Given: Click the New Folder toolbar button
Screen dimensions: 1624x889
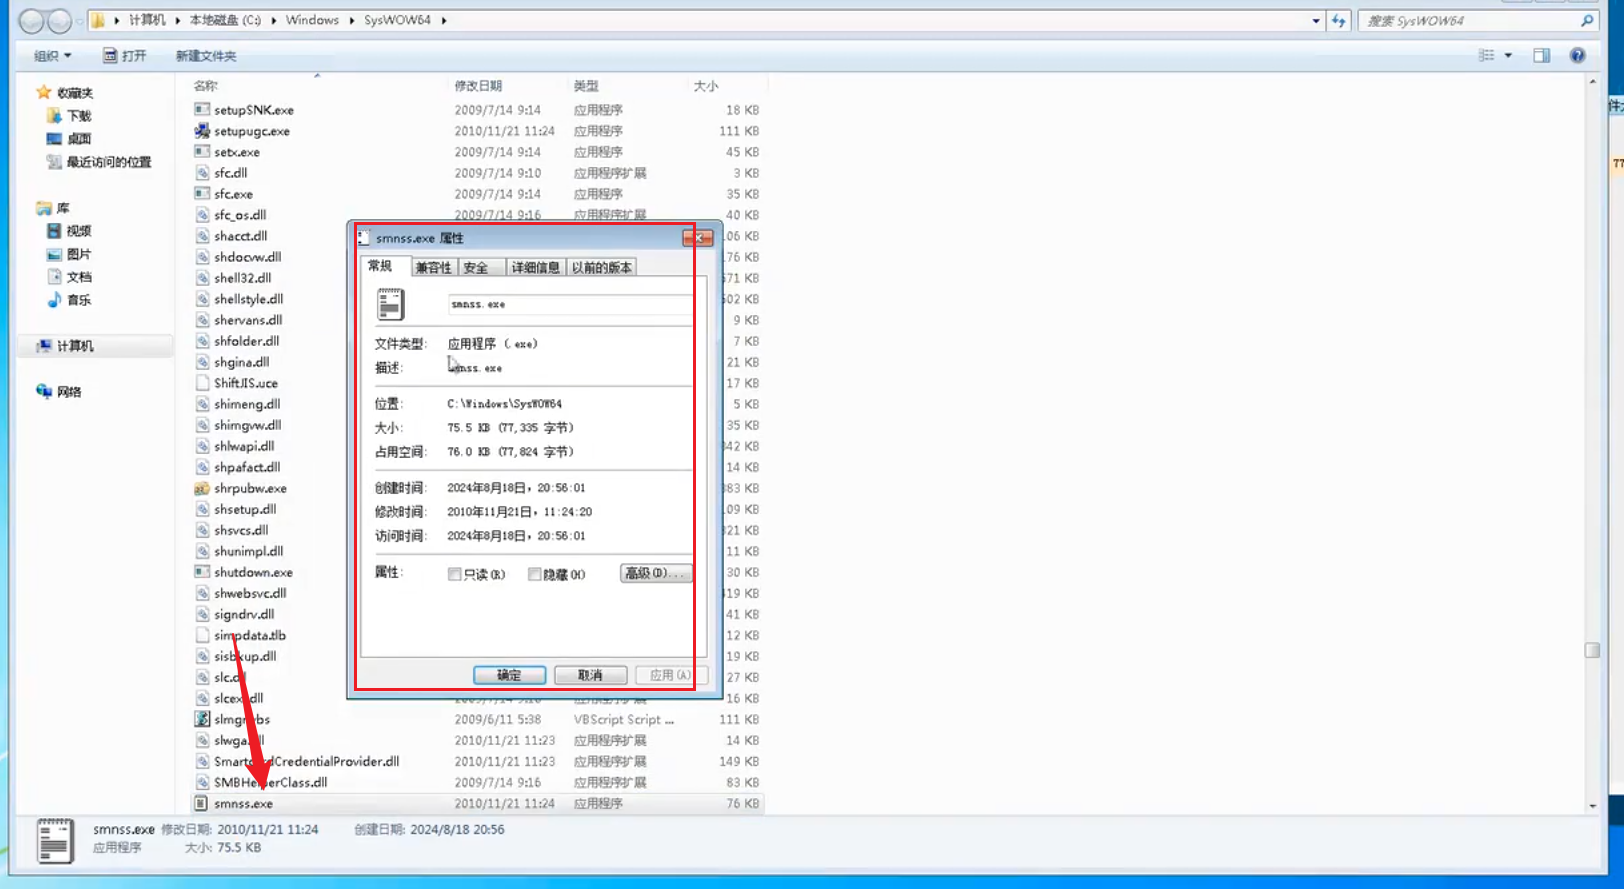Looking at the screenshot, I should 206,56.
